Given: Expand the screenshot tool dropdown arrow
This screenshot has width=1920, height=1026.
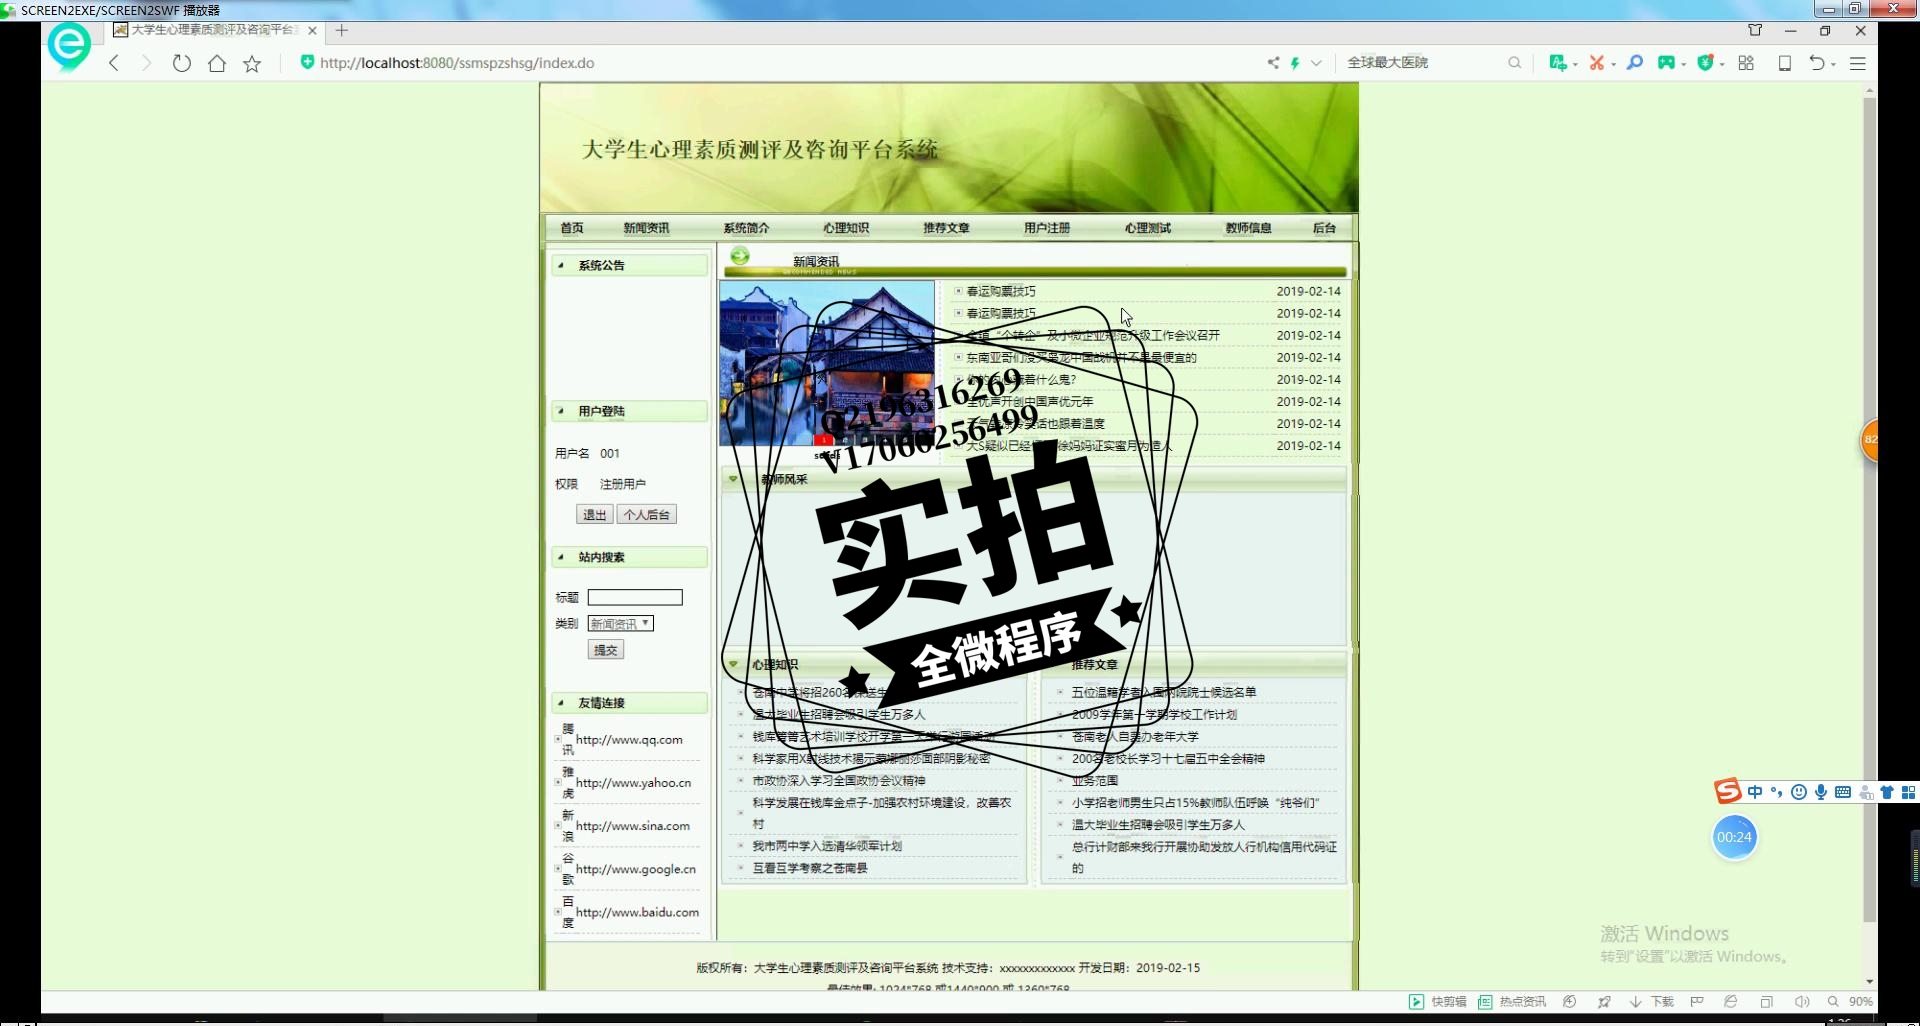Looking at the screenshot, I should (1613, 65).
